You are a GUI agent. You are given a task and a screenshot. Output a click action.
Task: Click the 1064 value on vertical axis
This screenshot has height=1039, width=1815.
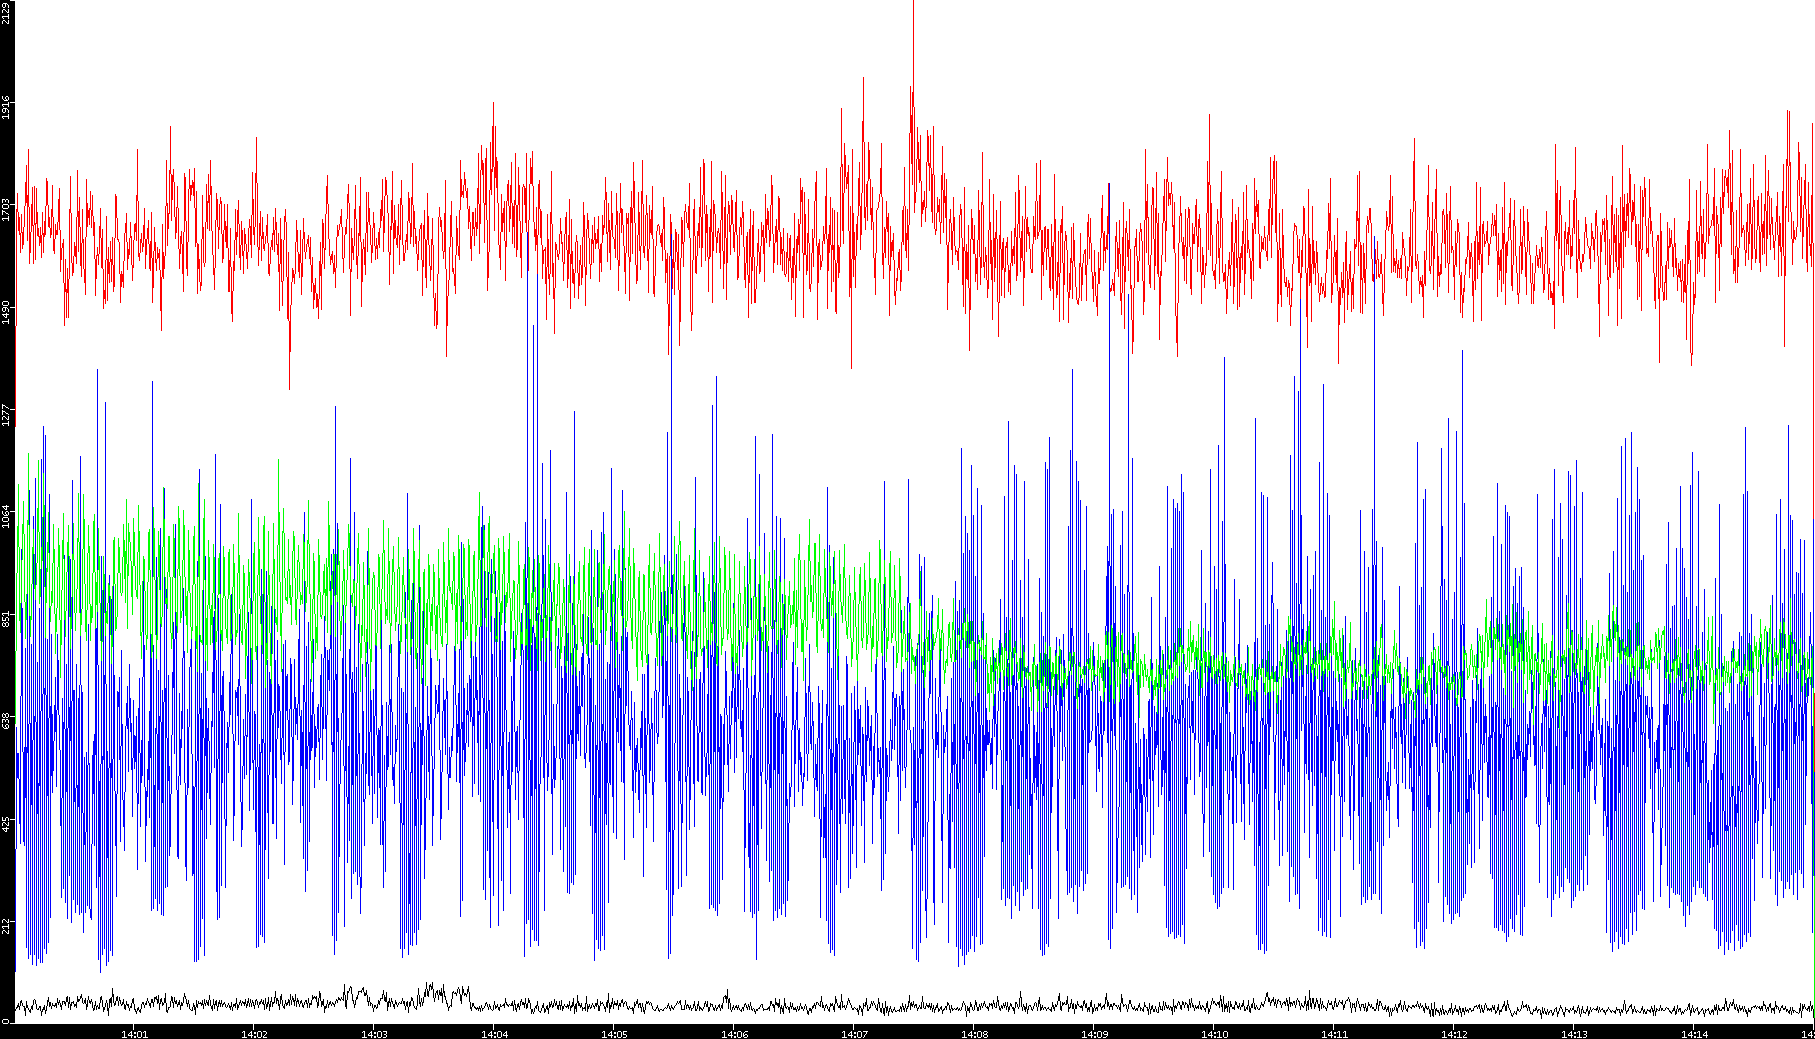pos(6,516)
